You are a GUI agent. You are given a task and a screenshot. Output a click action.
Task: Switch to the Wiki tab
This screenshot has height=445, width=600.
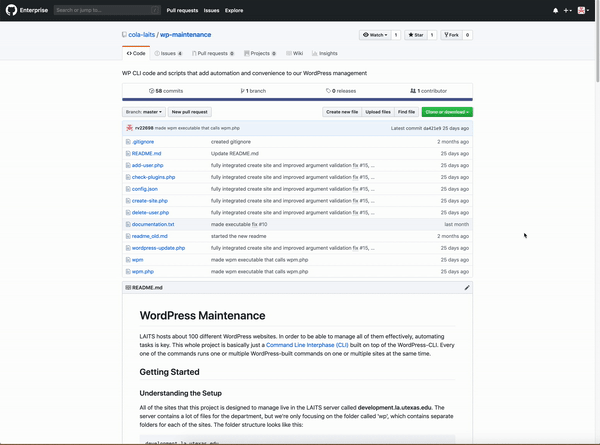tap(294, 53)
